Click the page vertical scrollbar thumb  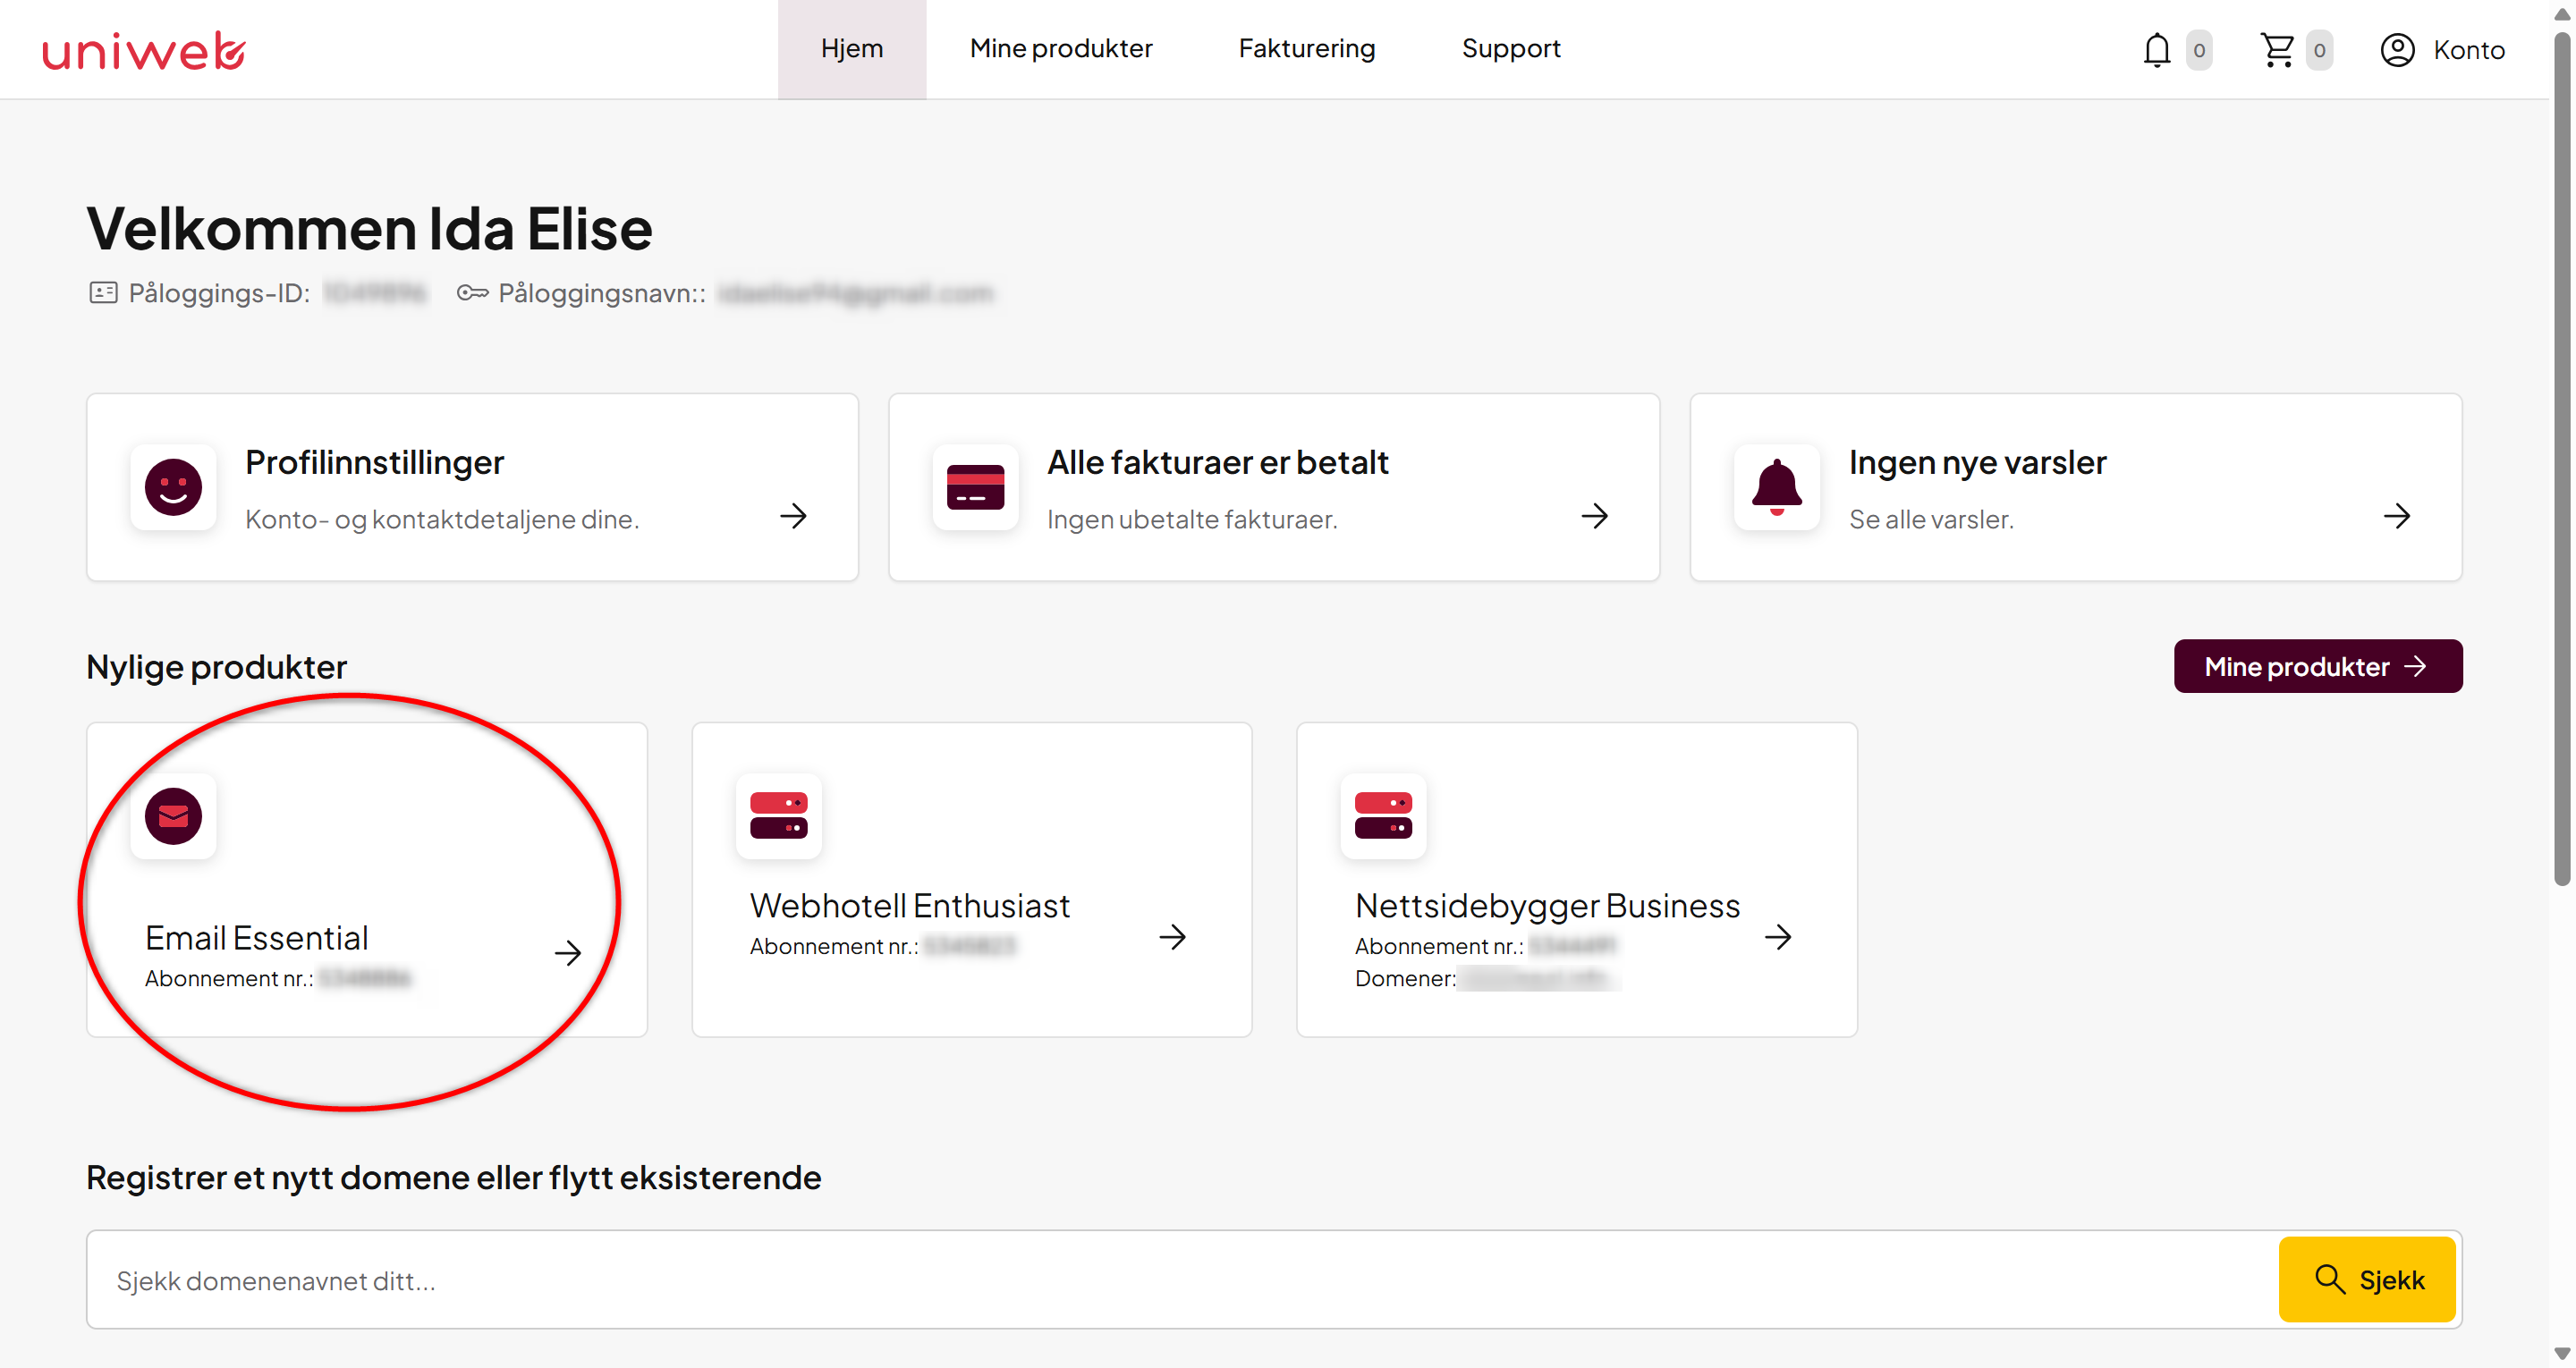pyautogui.click(x=2561, y=460)
